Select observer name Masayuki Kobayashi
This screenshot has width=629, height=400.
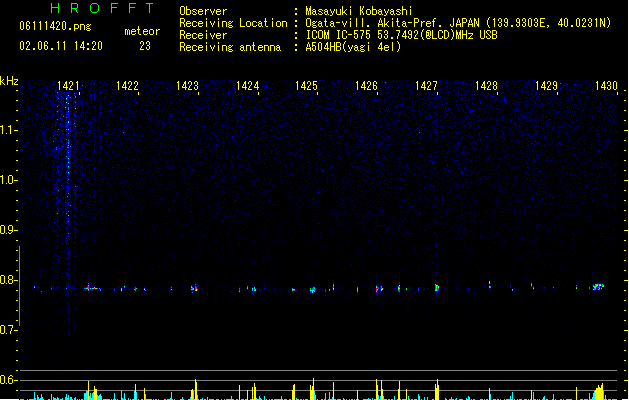coord(358,11)
